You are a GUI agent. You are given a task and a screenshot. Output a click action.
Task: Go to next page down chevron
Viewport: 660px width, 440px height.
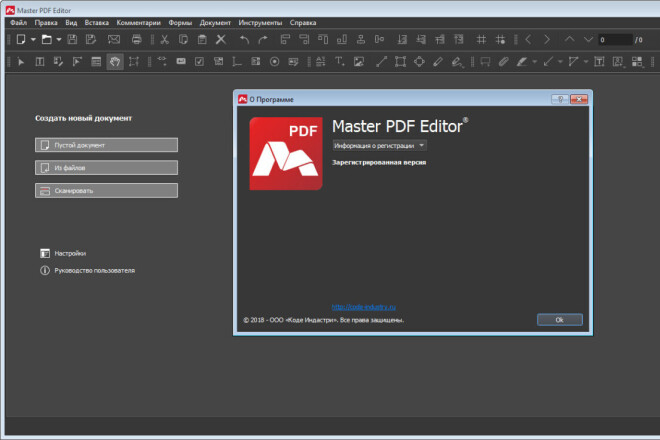click(x=588, y=40)
